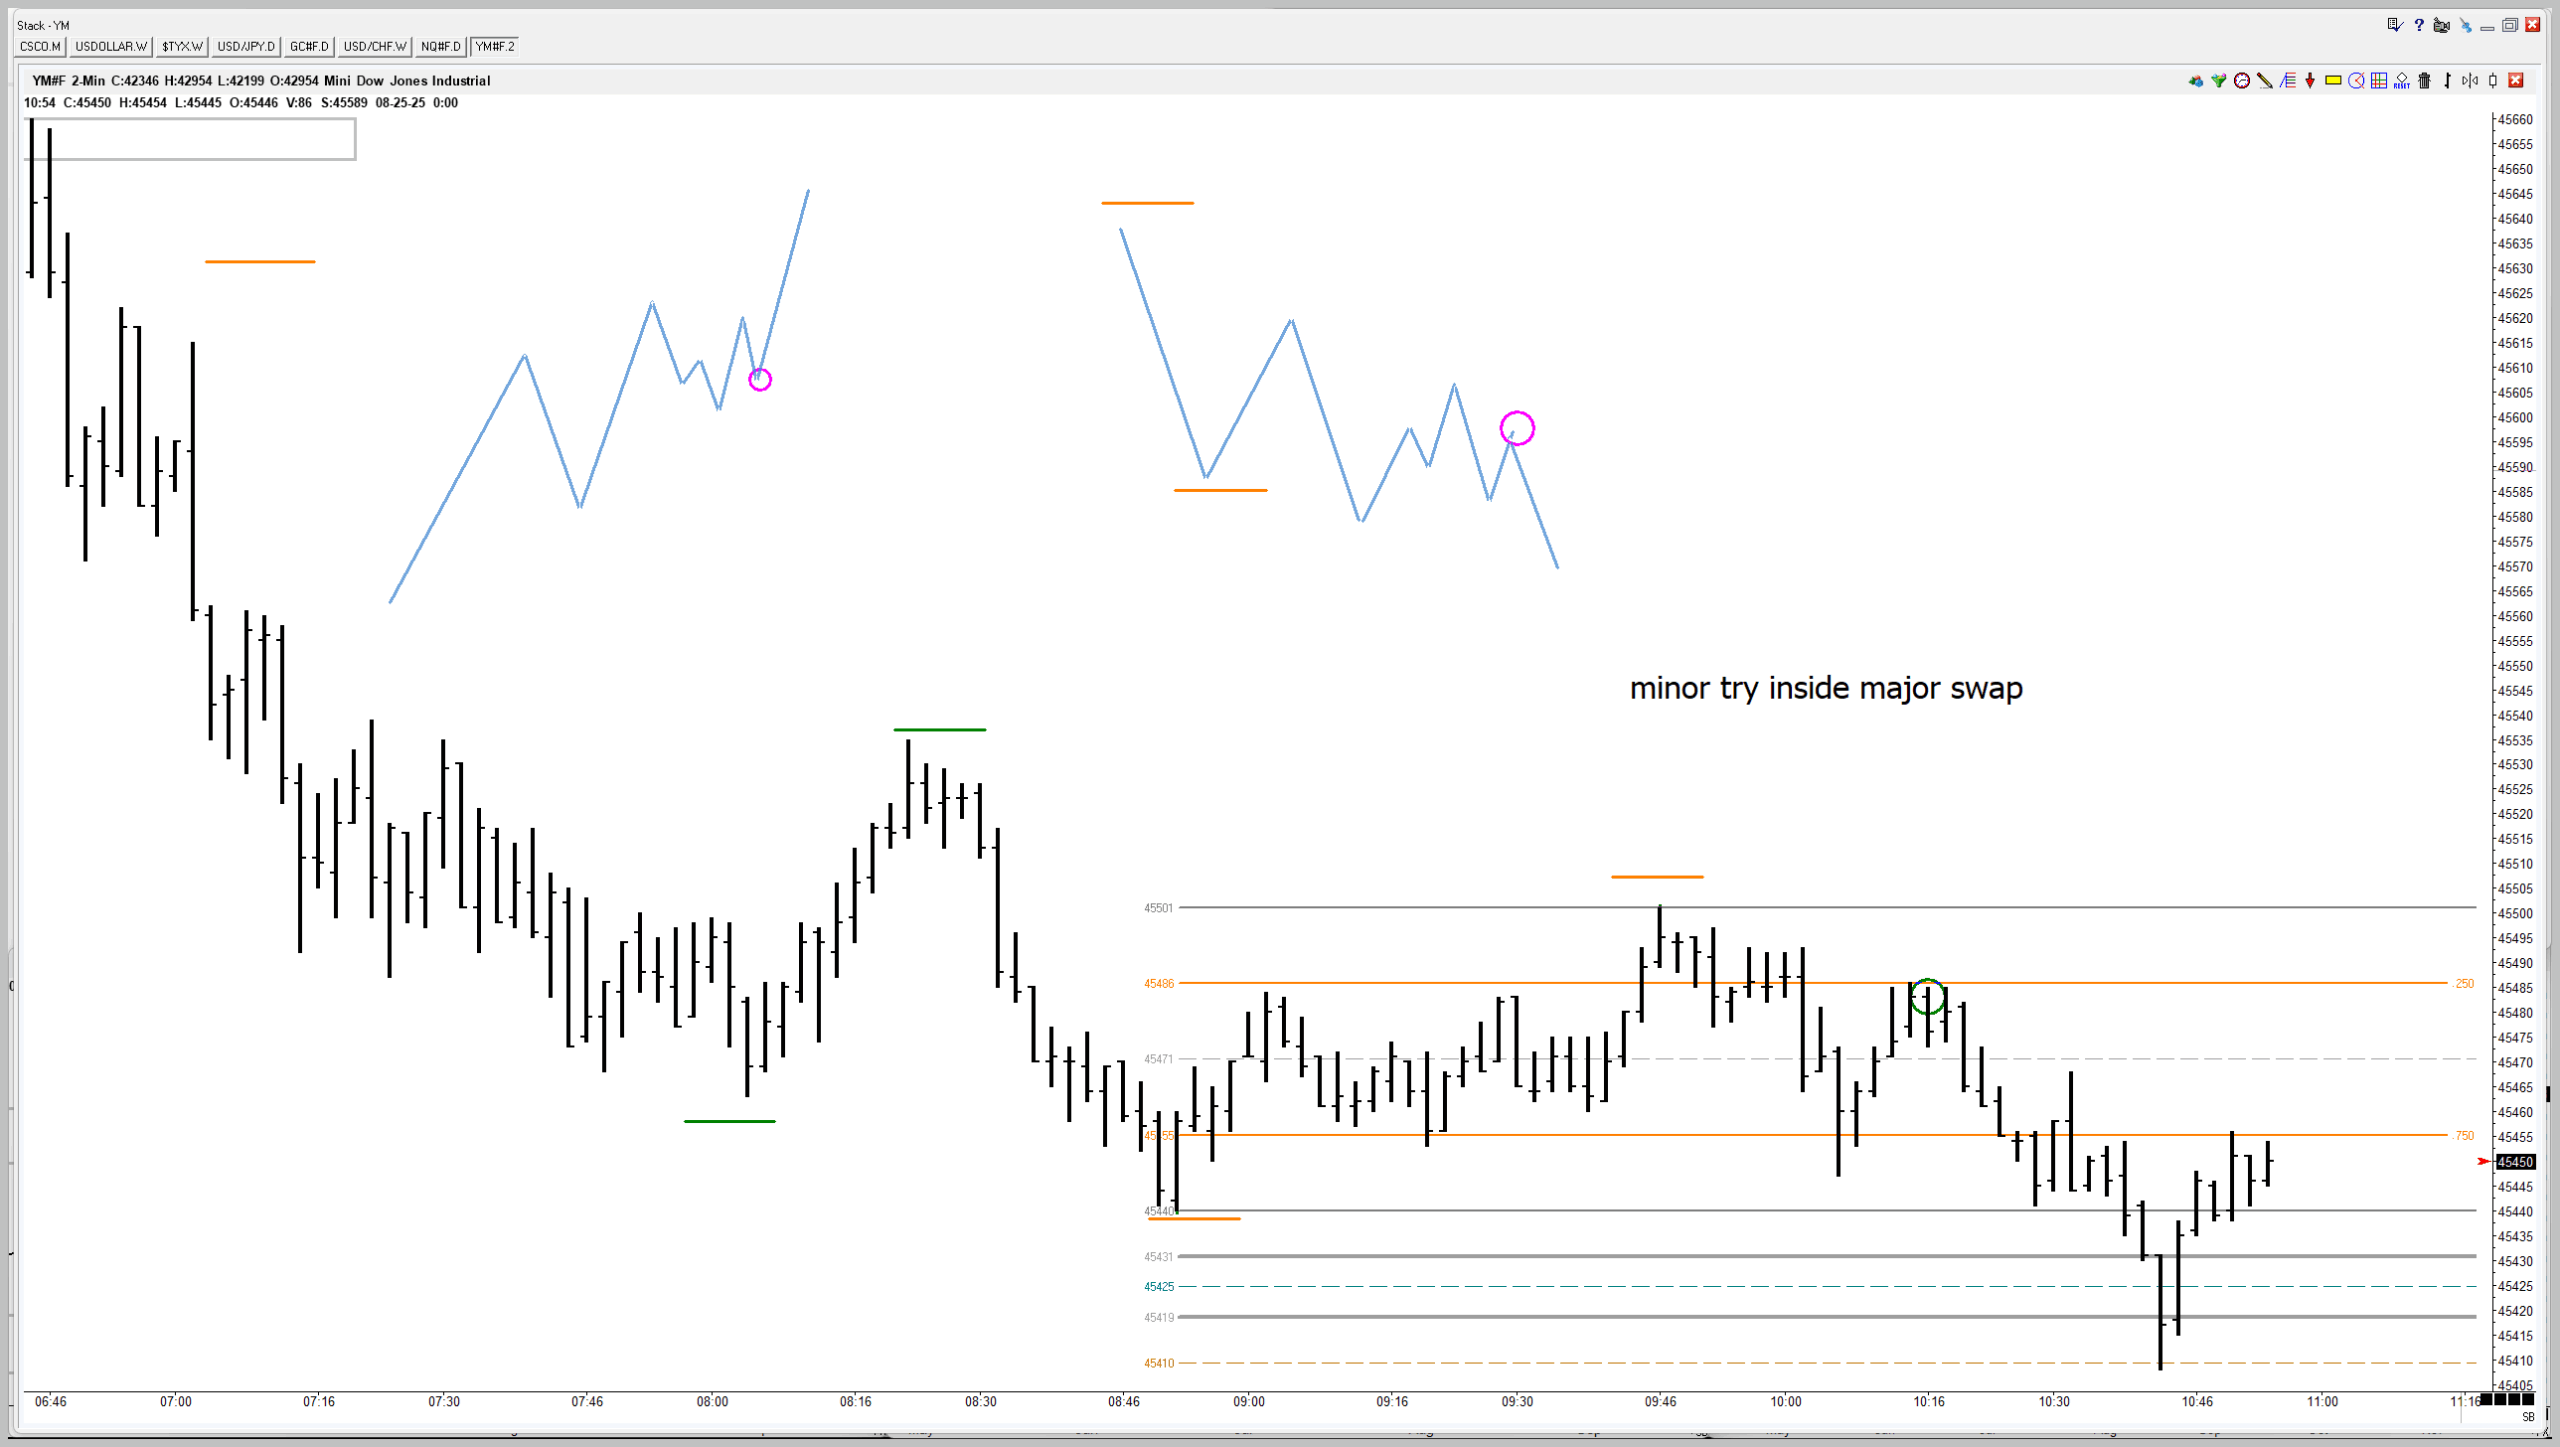Screen dimensions: 2560x1447
Task: Click the video camera recorder icon
Action: 2442,26
